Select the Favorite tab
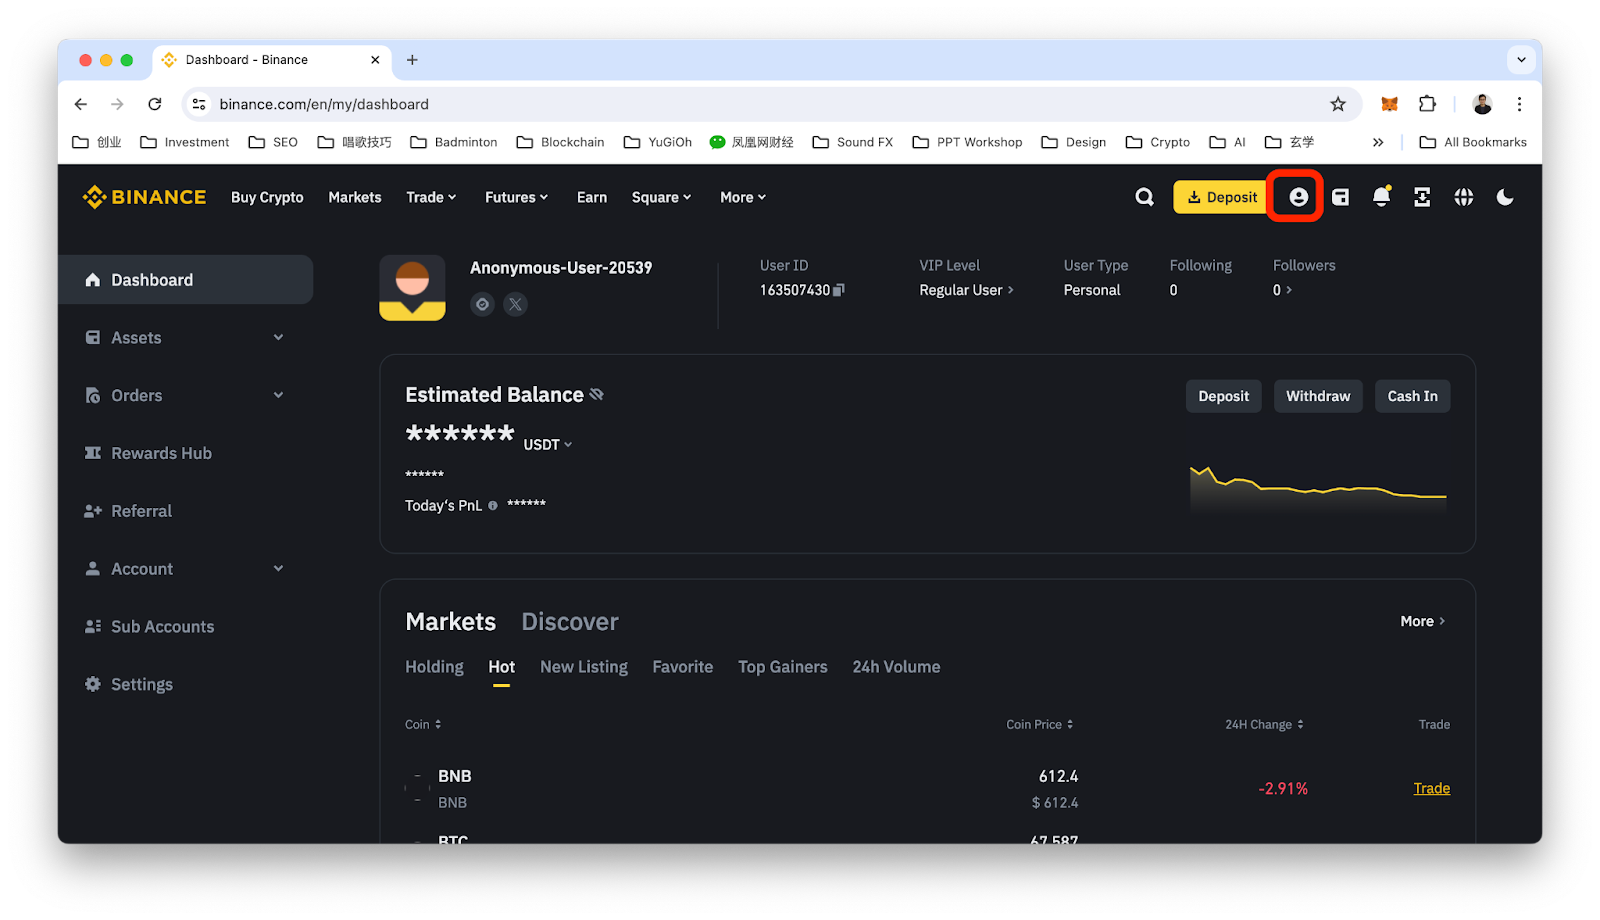 [x=683, y=667]
